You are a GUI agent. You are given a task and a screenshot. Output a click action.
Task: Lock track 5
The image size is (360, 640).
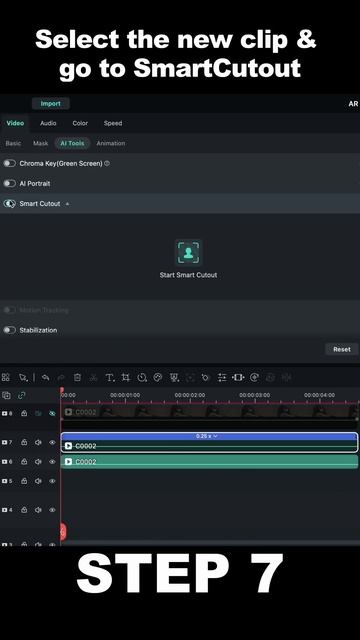[x=24, y=481]
